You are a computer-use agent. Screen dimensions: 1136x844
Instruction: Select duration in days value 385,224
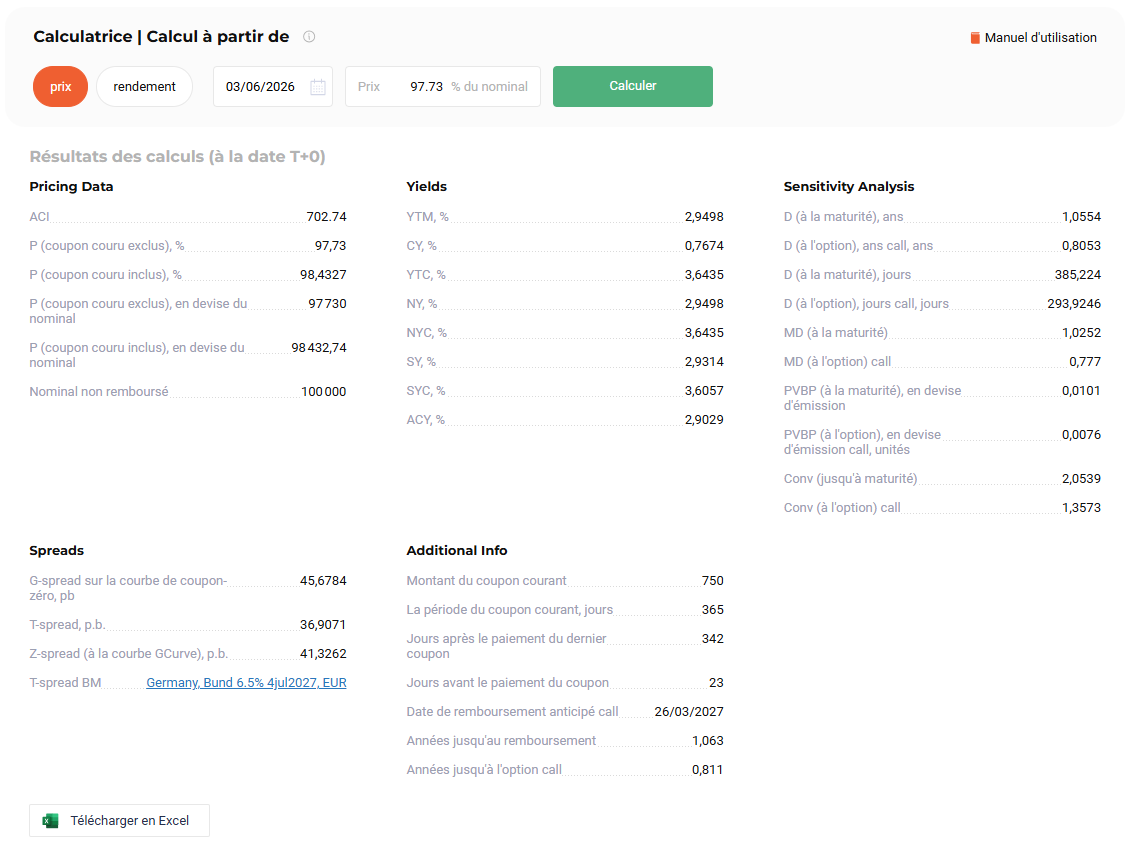[x=1078, y=275]
